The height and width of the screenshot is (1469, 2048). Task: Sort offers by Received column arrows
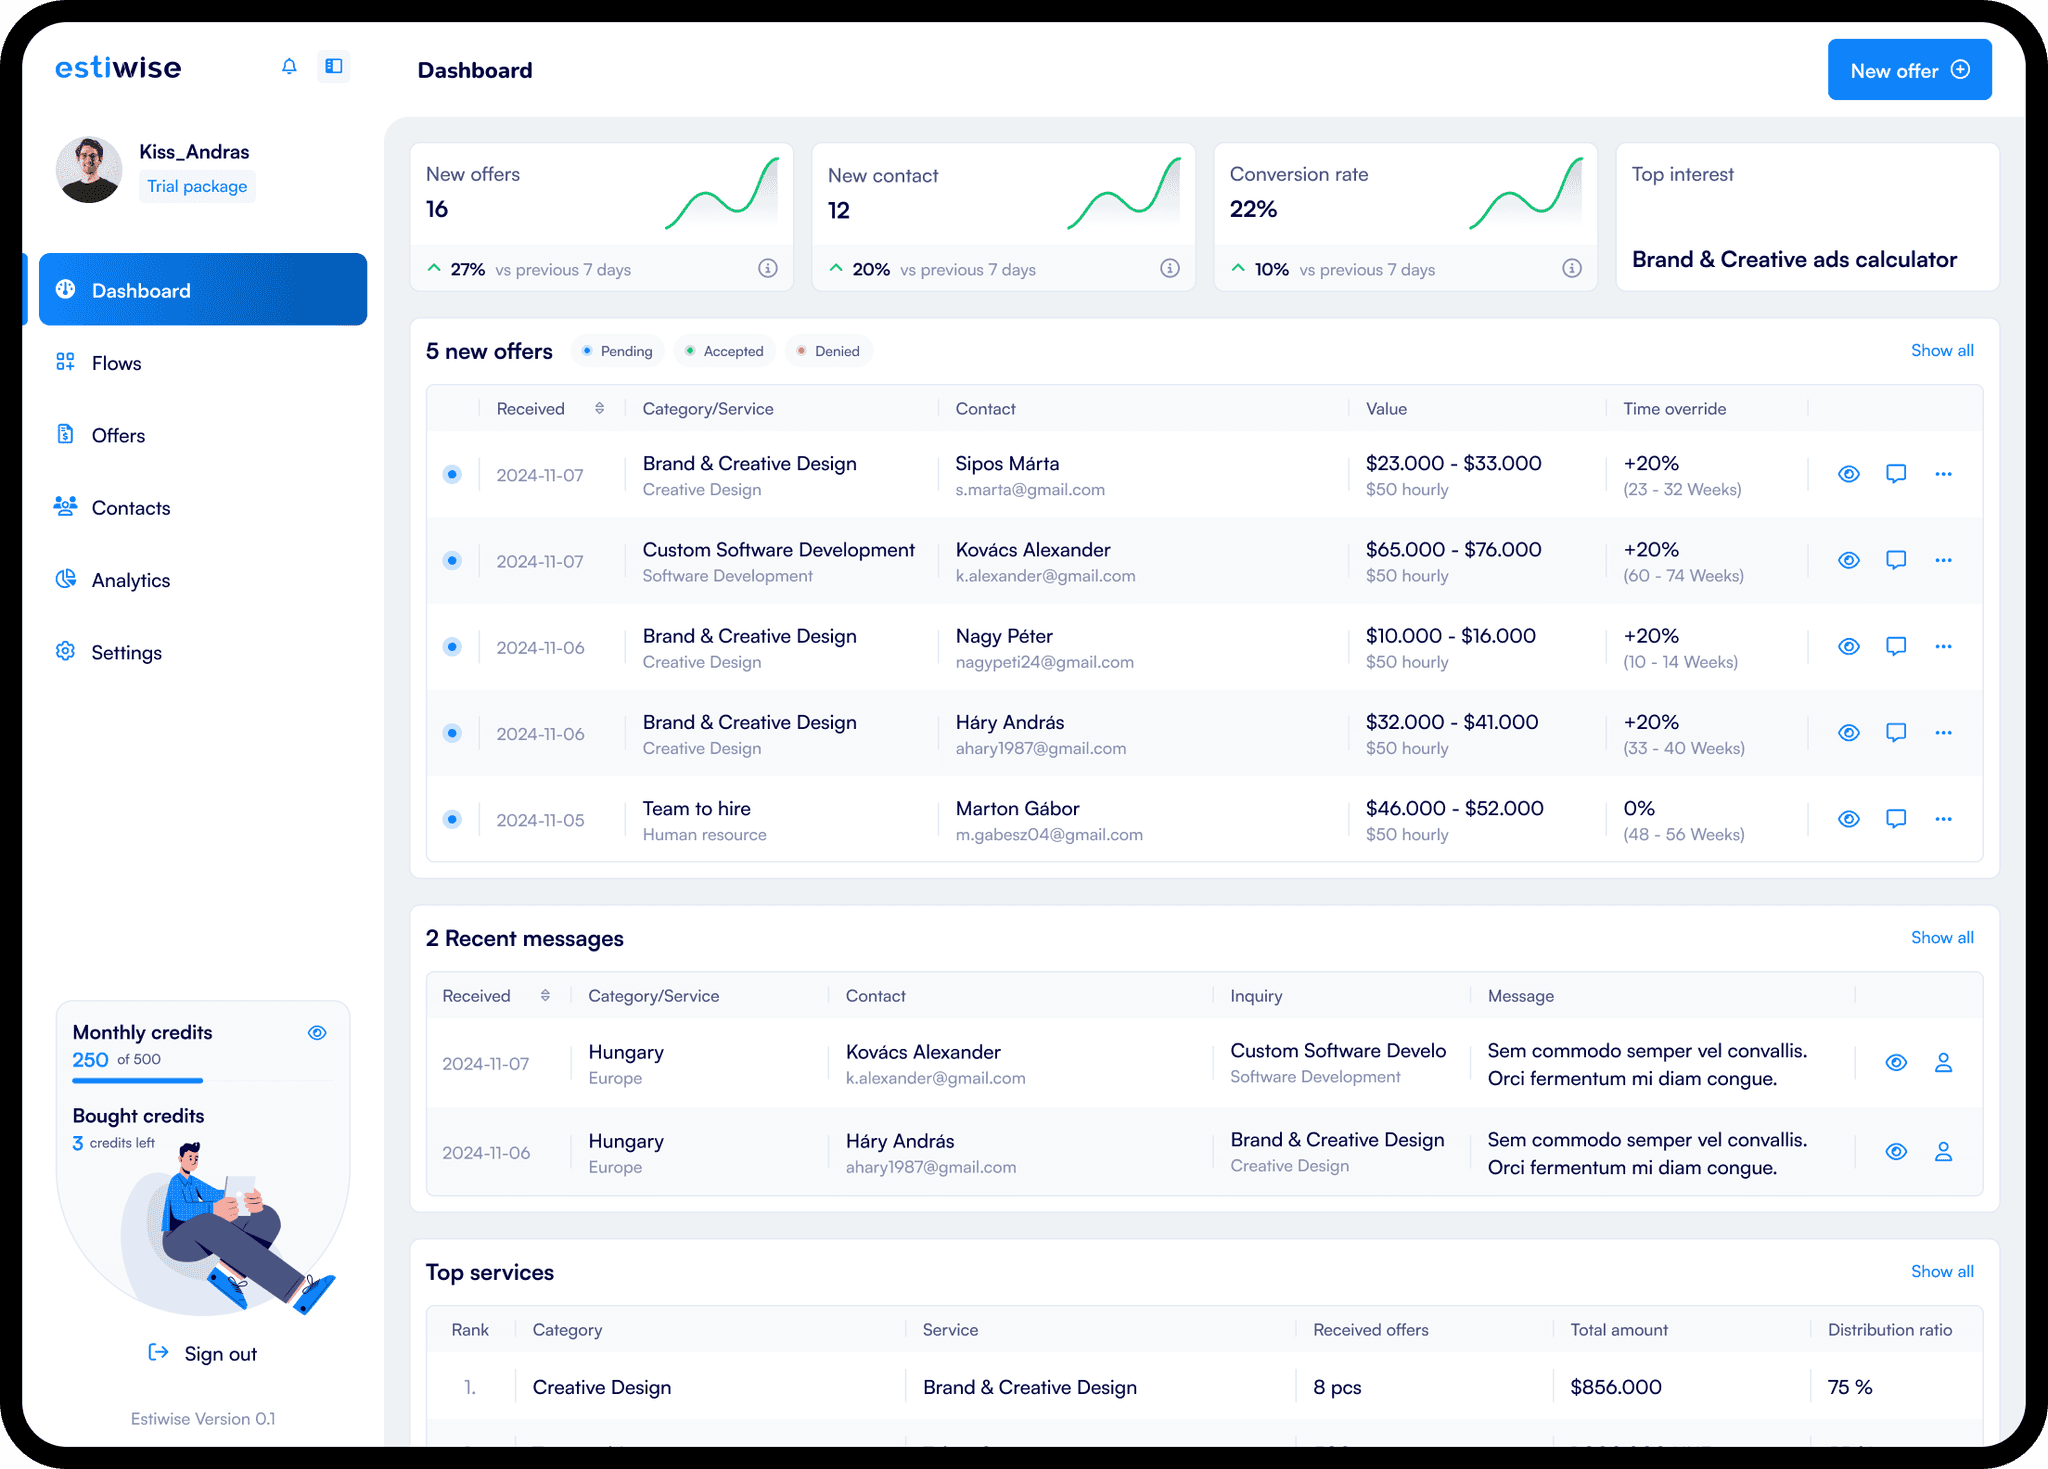coord(599,408)
